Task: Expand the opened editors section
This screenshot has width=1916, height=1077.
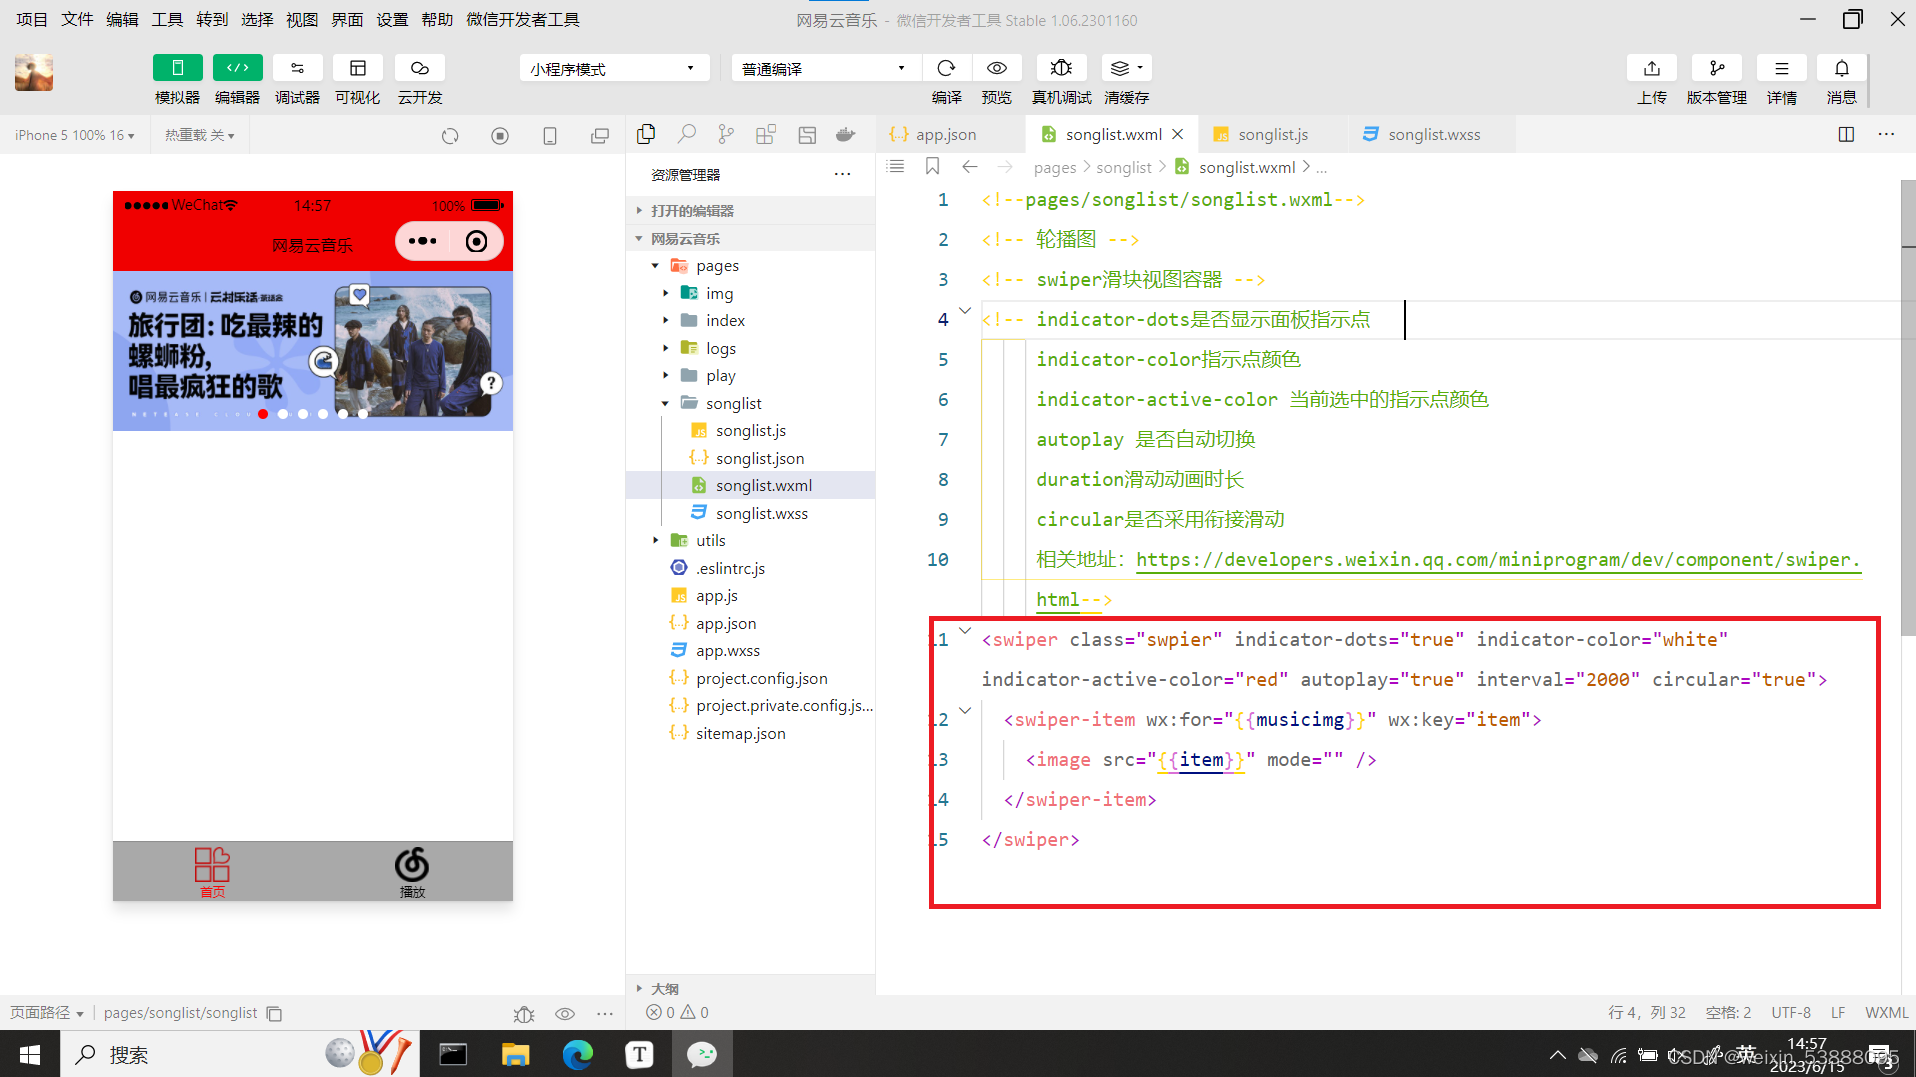Action: 750,210
